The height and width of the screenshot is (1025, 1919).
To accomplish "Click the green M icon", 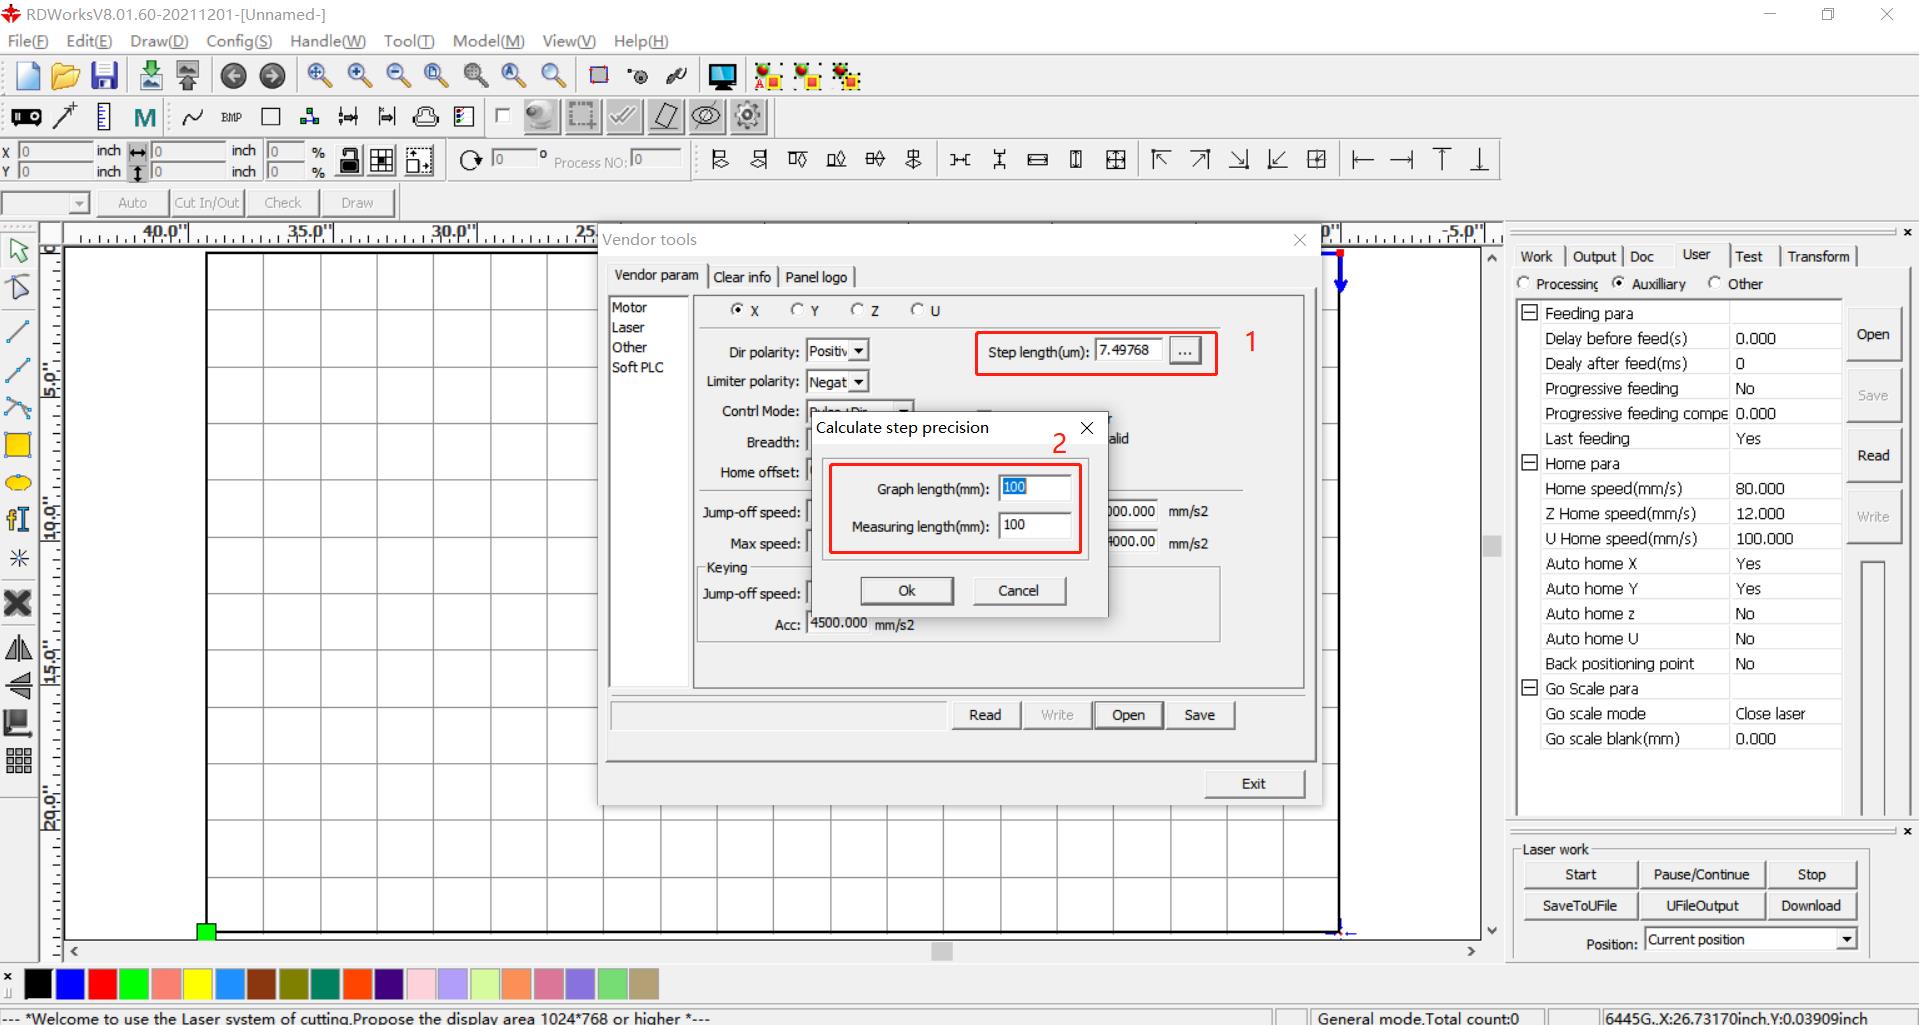I will pos(145,117).
